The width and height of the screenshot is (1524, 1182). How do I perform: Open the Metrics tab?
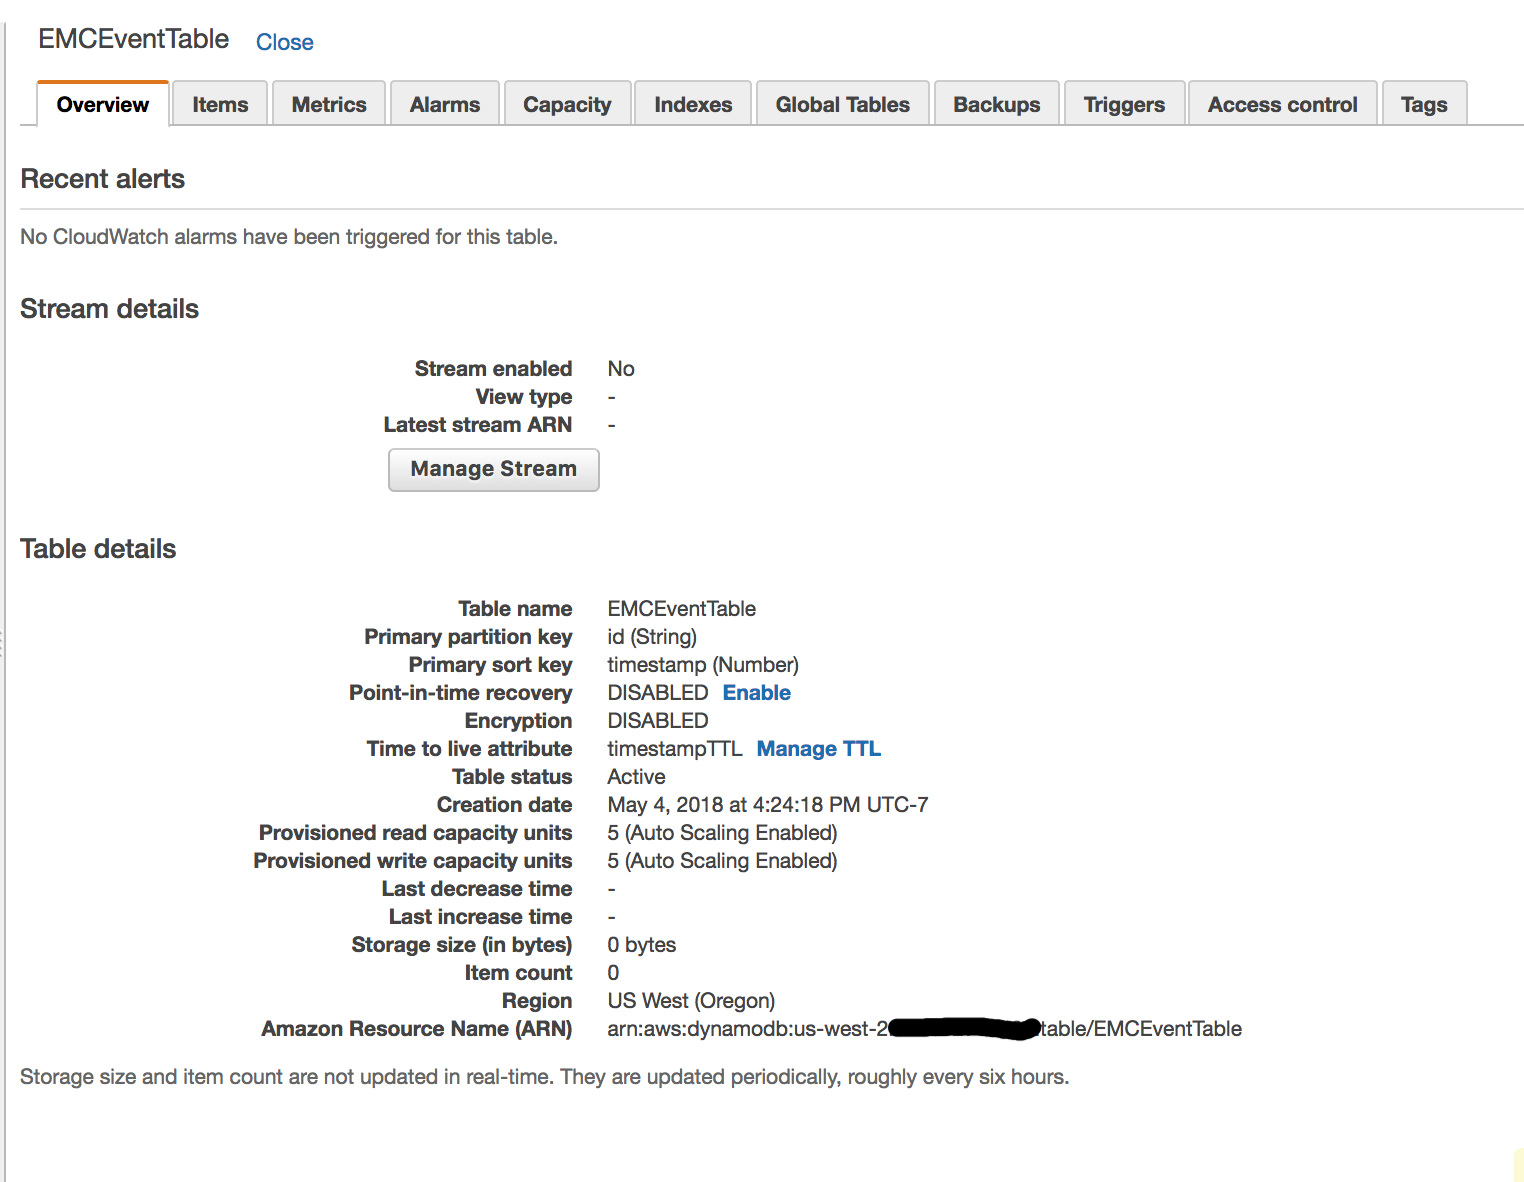(329, 104)
